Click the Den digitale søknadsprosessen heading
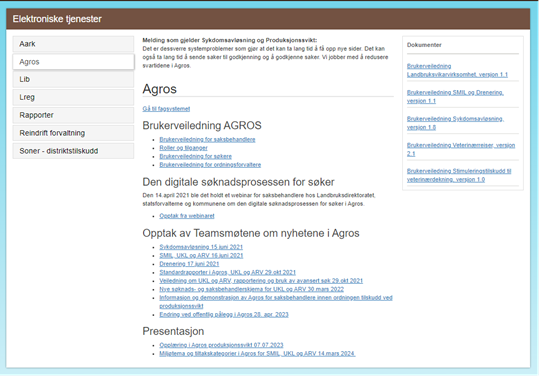The image size is (539, 376). [x=239, y=182]
